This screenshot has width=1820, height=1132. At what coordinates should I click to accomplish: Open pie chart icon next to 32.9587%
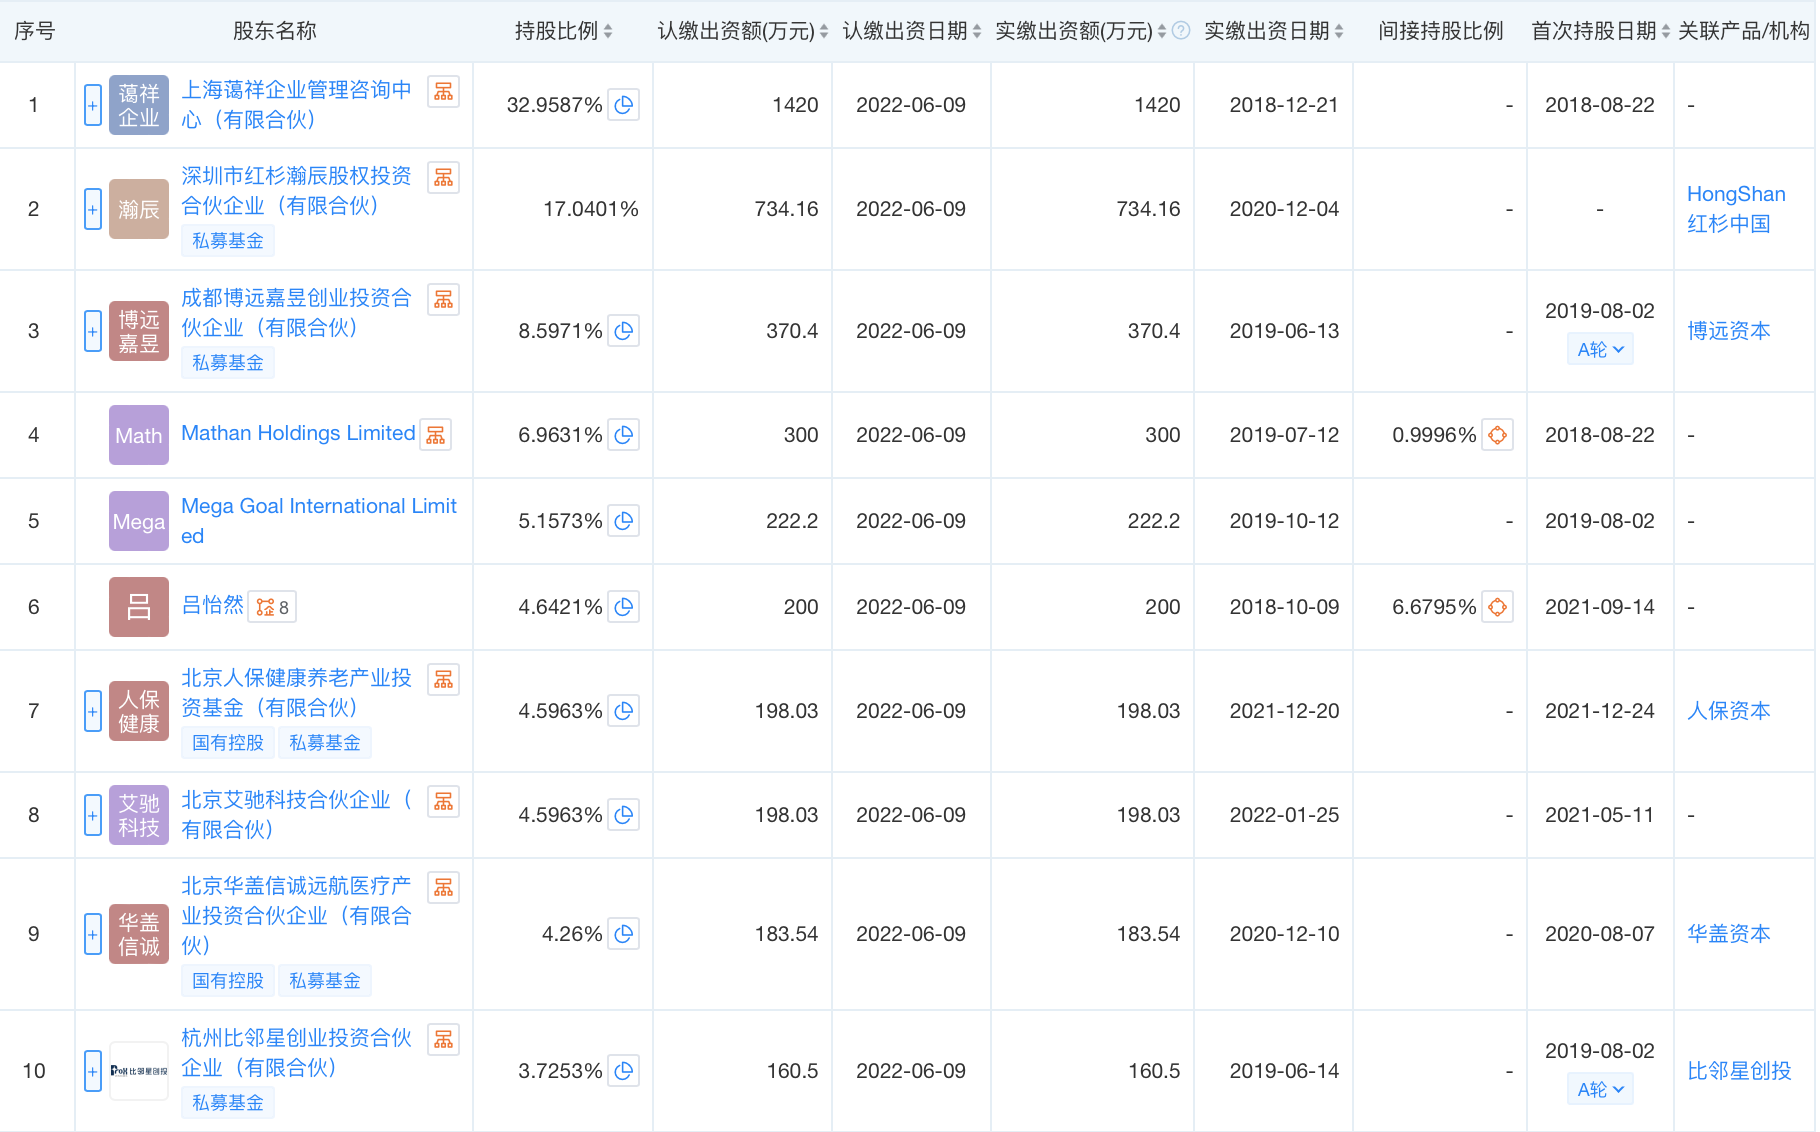[624, 105]
